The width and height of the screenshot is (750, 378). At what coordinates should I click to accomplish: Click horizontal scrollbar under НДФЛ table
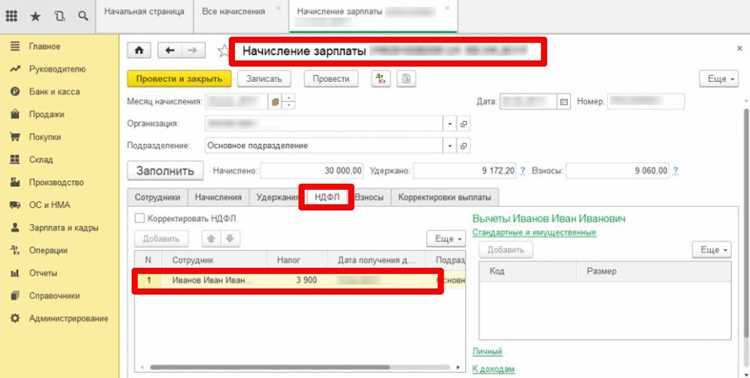point(270,367)
